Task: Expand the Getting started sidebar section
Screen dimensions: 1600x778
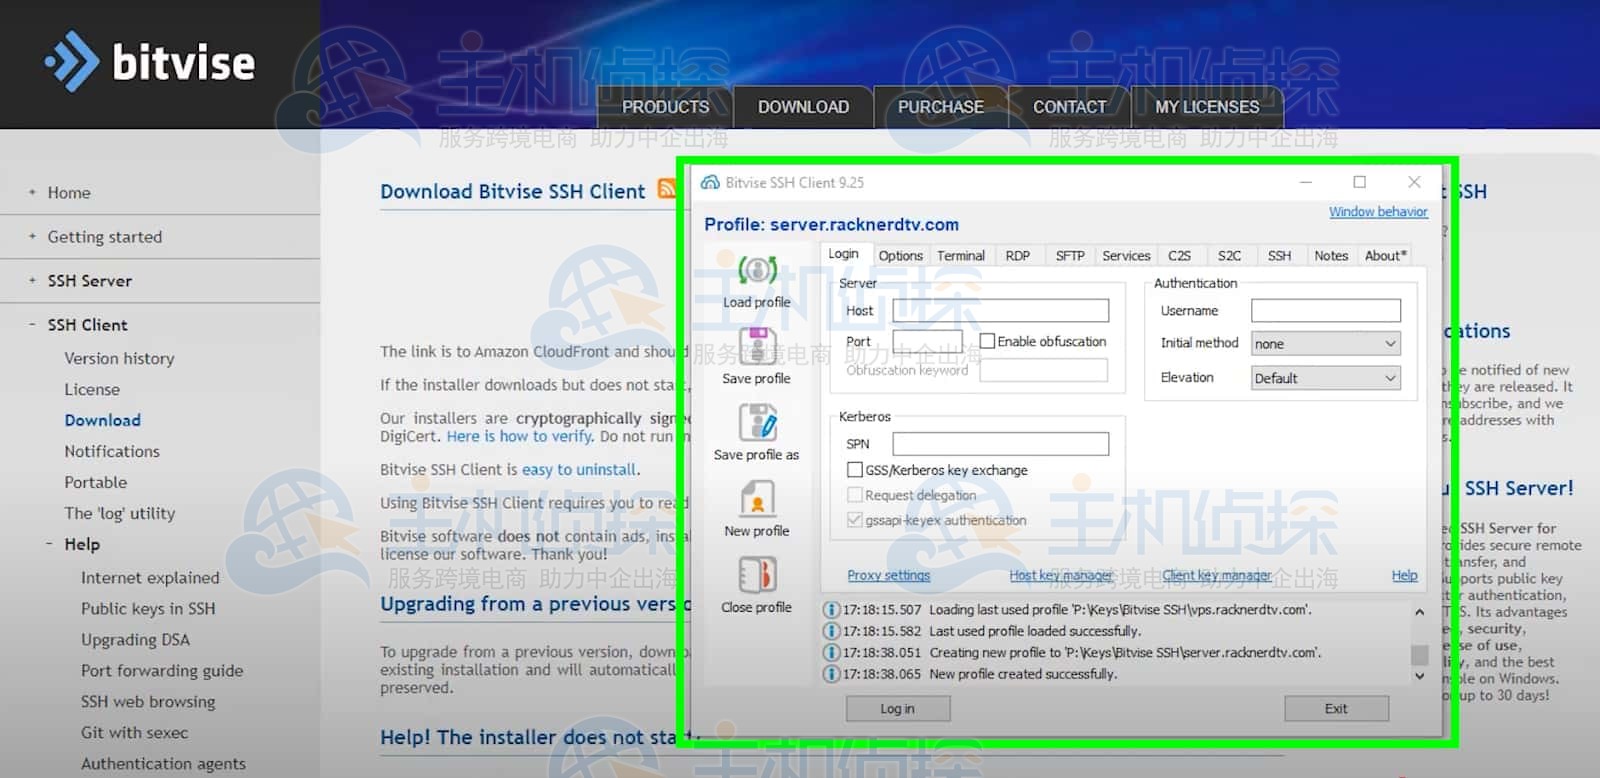Action: (33, 237)
